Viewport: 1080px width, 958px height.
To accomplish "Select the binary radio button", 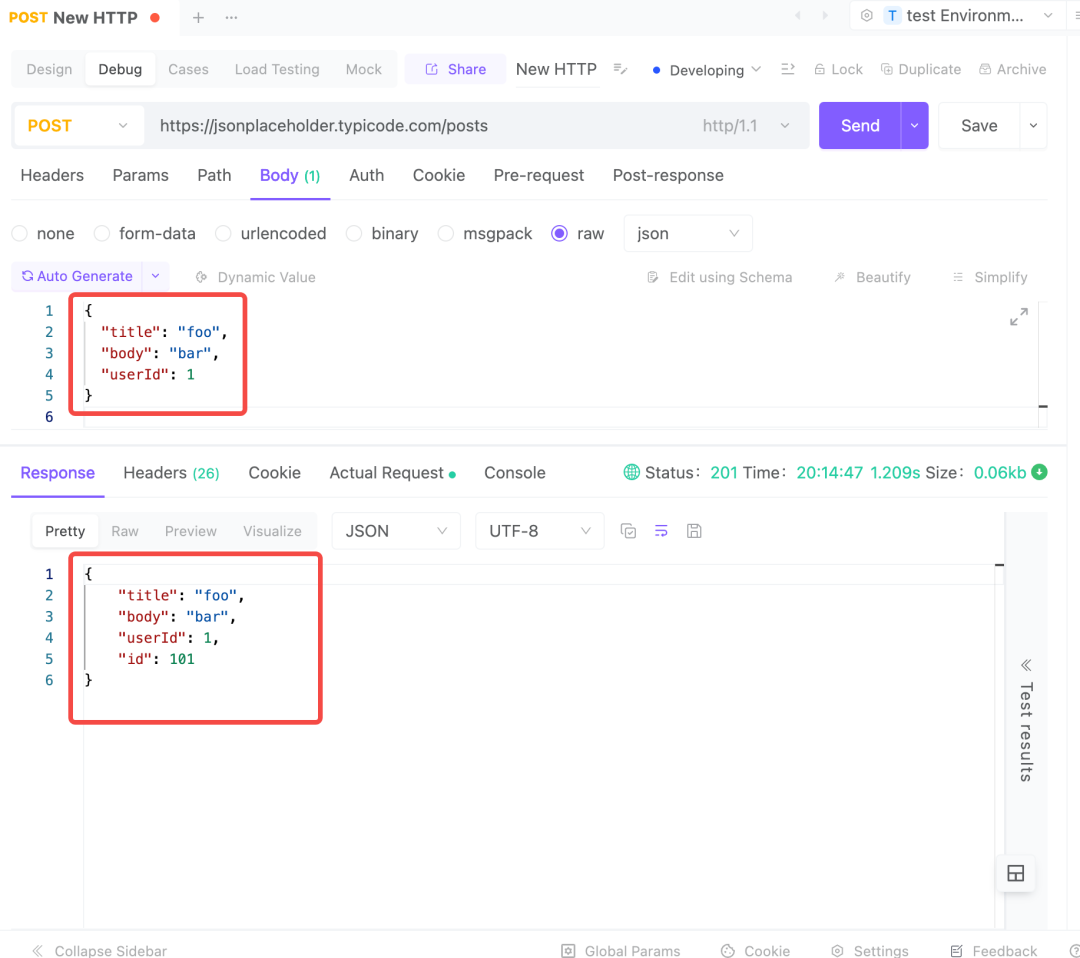I will pyautogui.click(x=354, y=233).
